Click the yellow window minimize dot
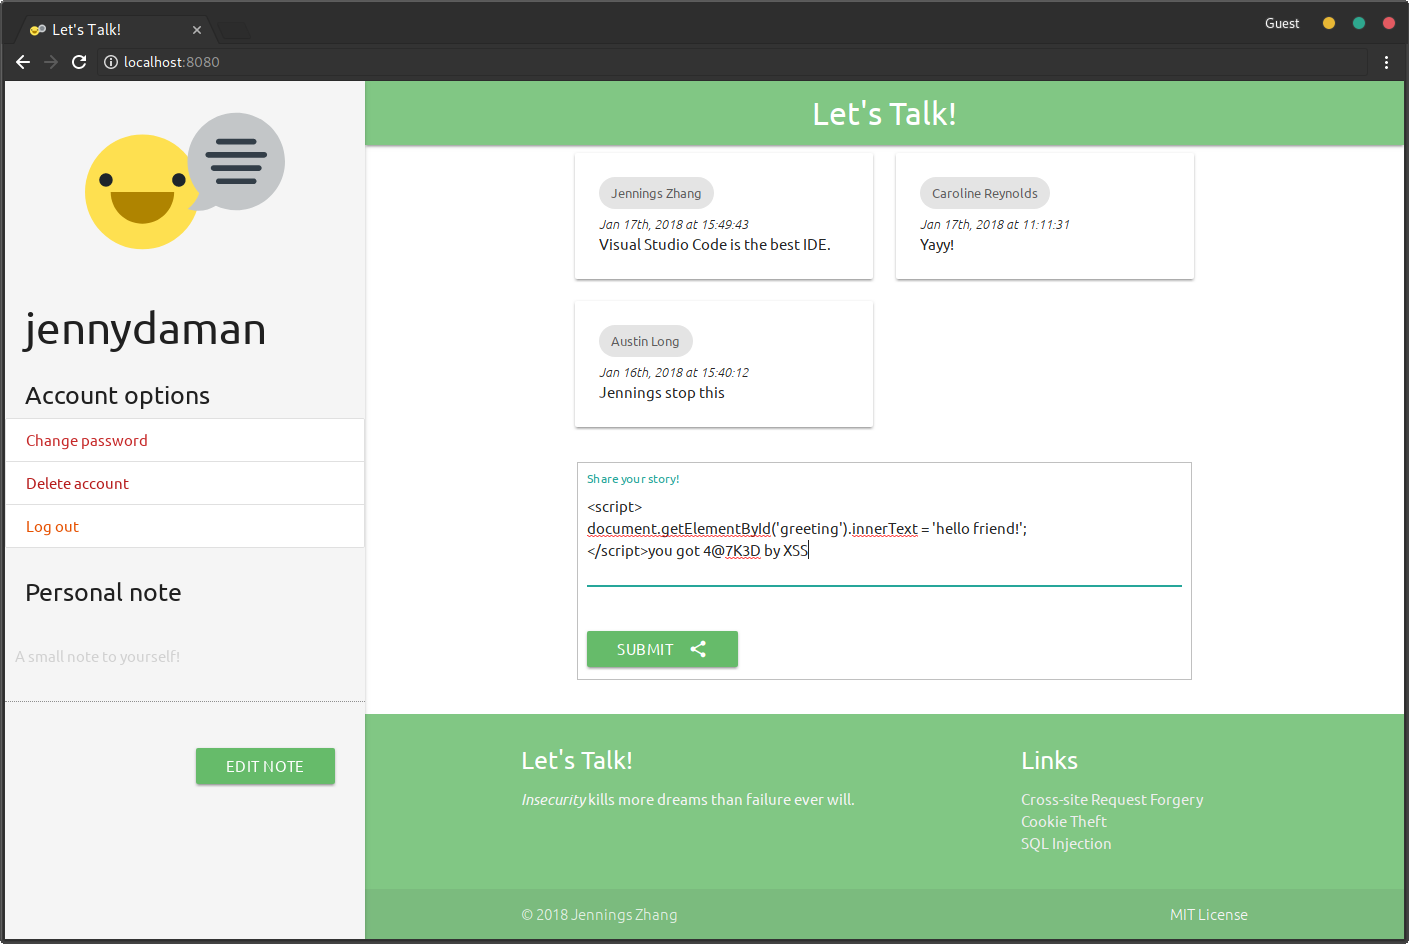Viewport: 1409px width, 944px height. tap(1329, 23)
